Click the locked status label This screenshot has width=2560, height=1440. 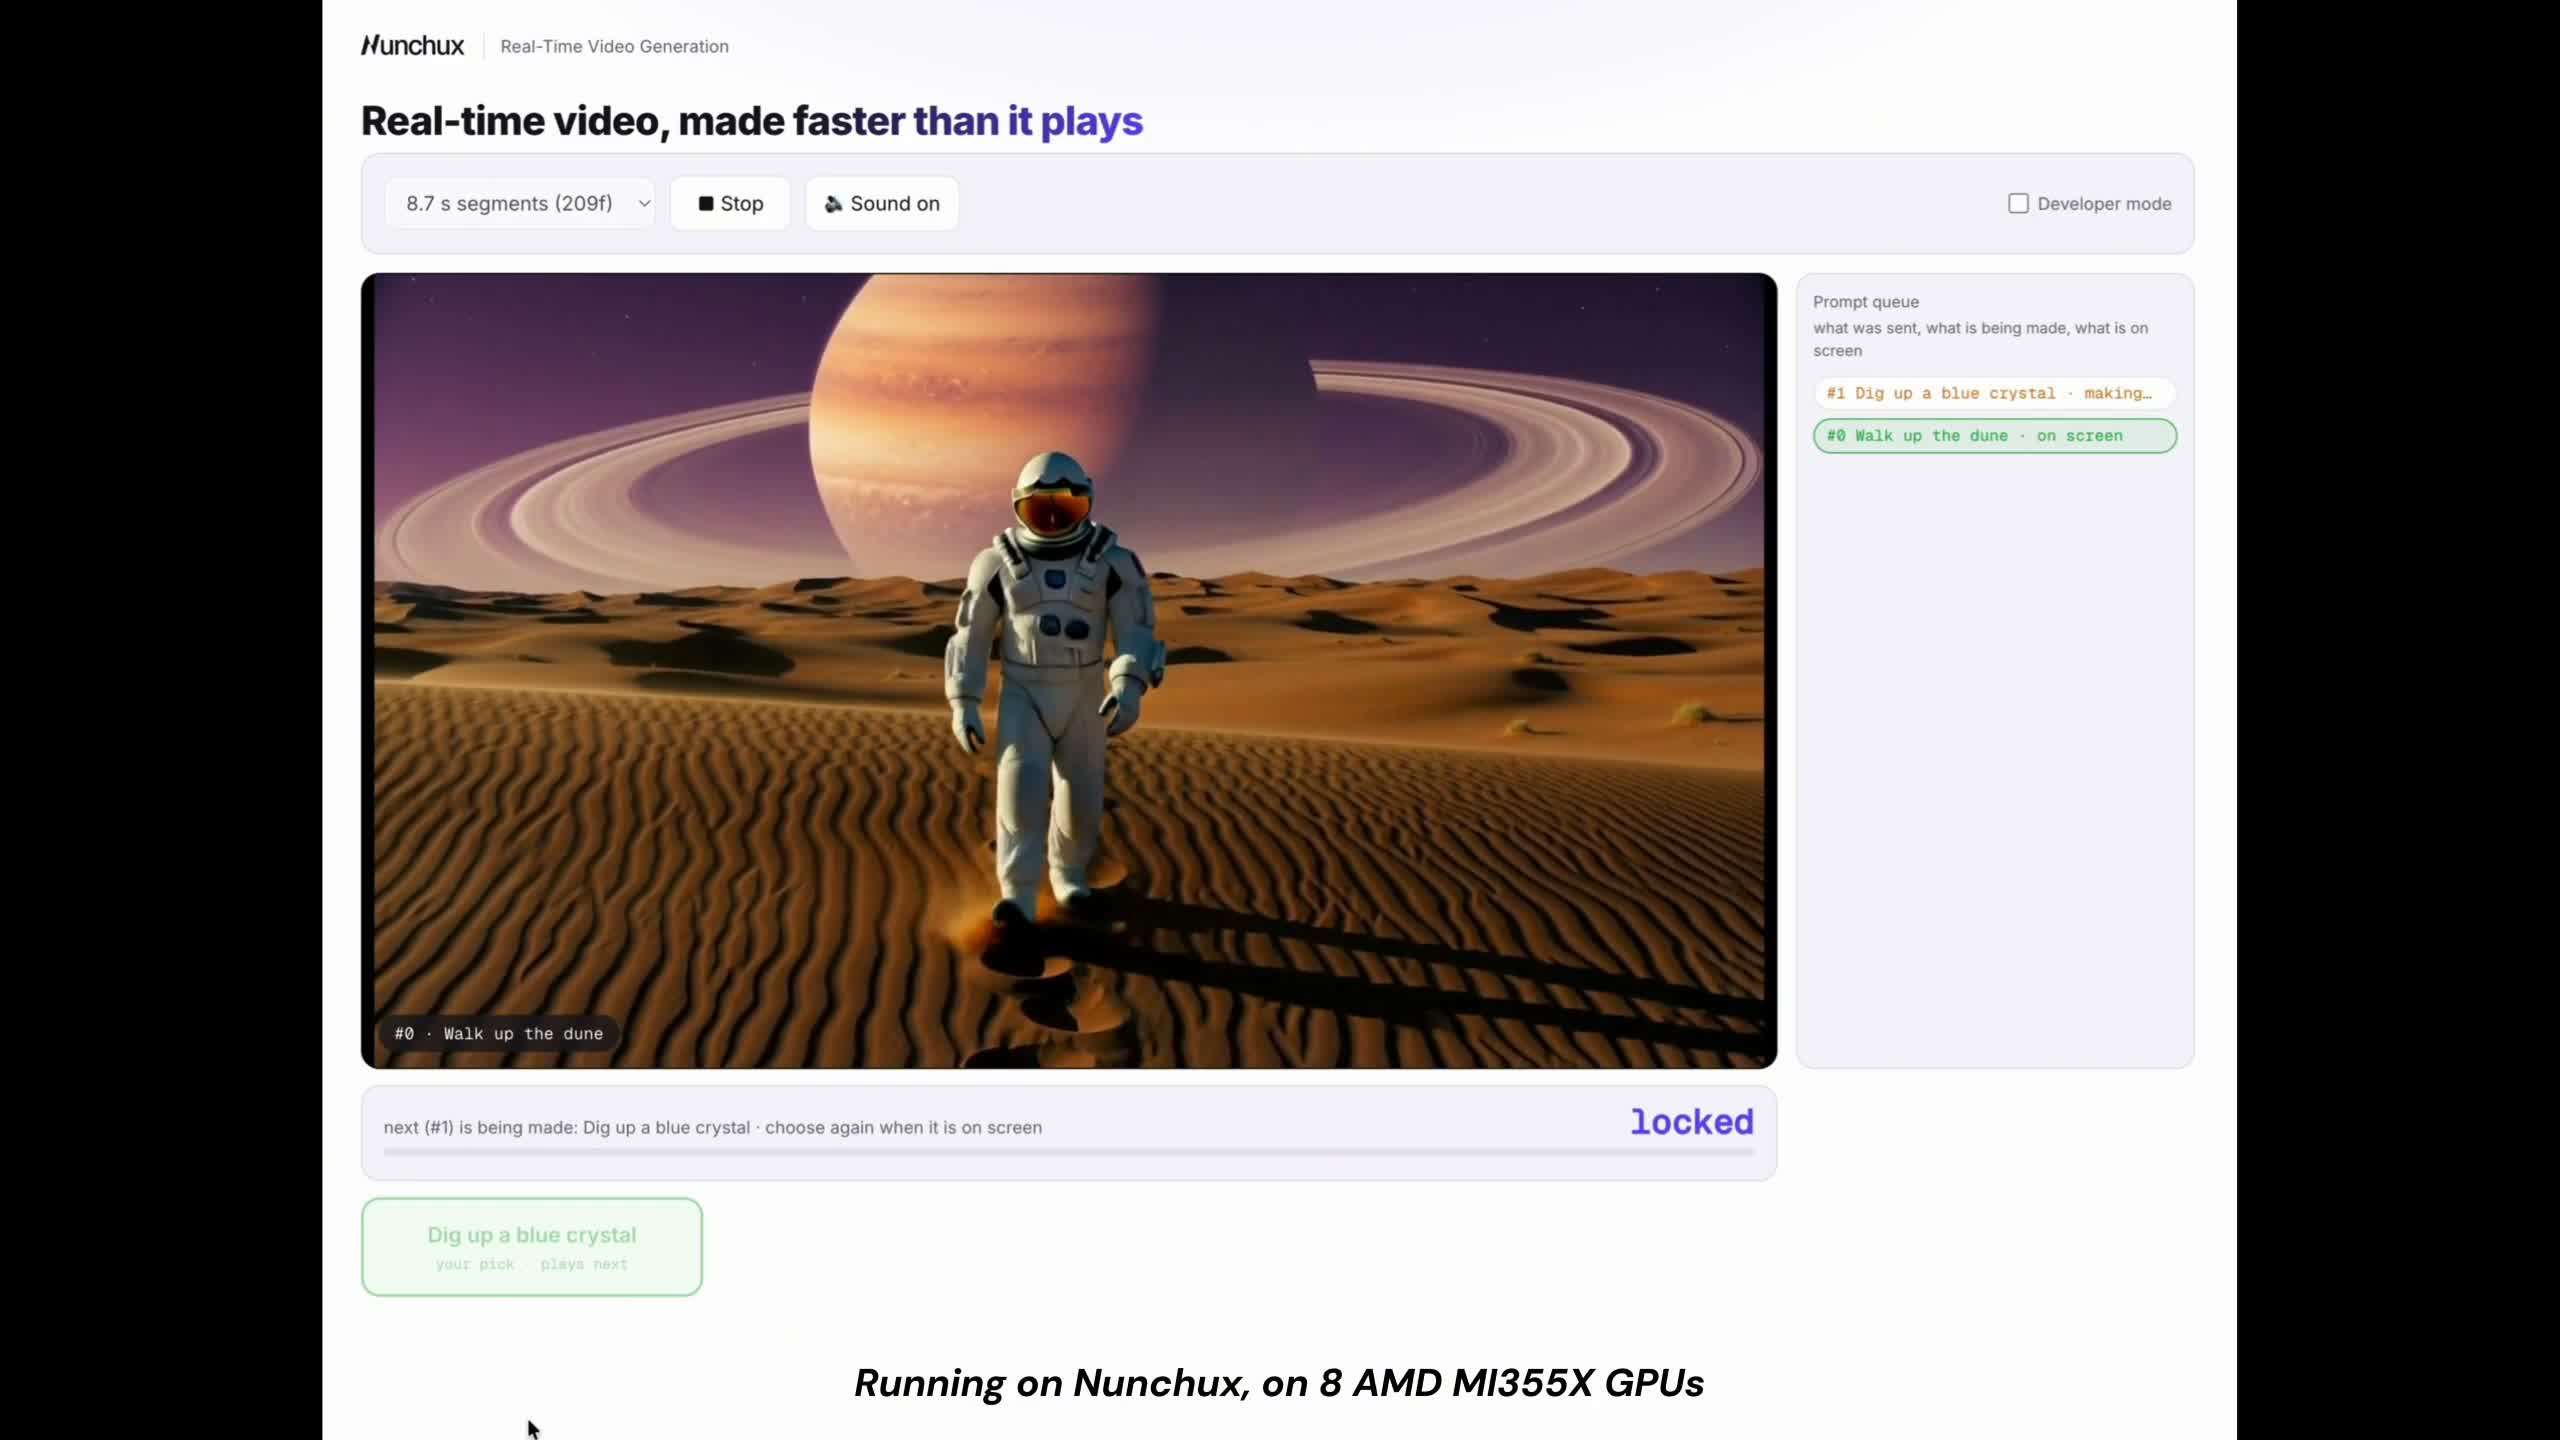coord(1692,1122)
